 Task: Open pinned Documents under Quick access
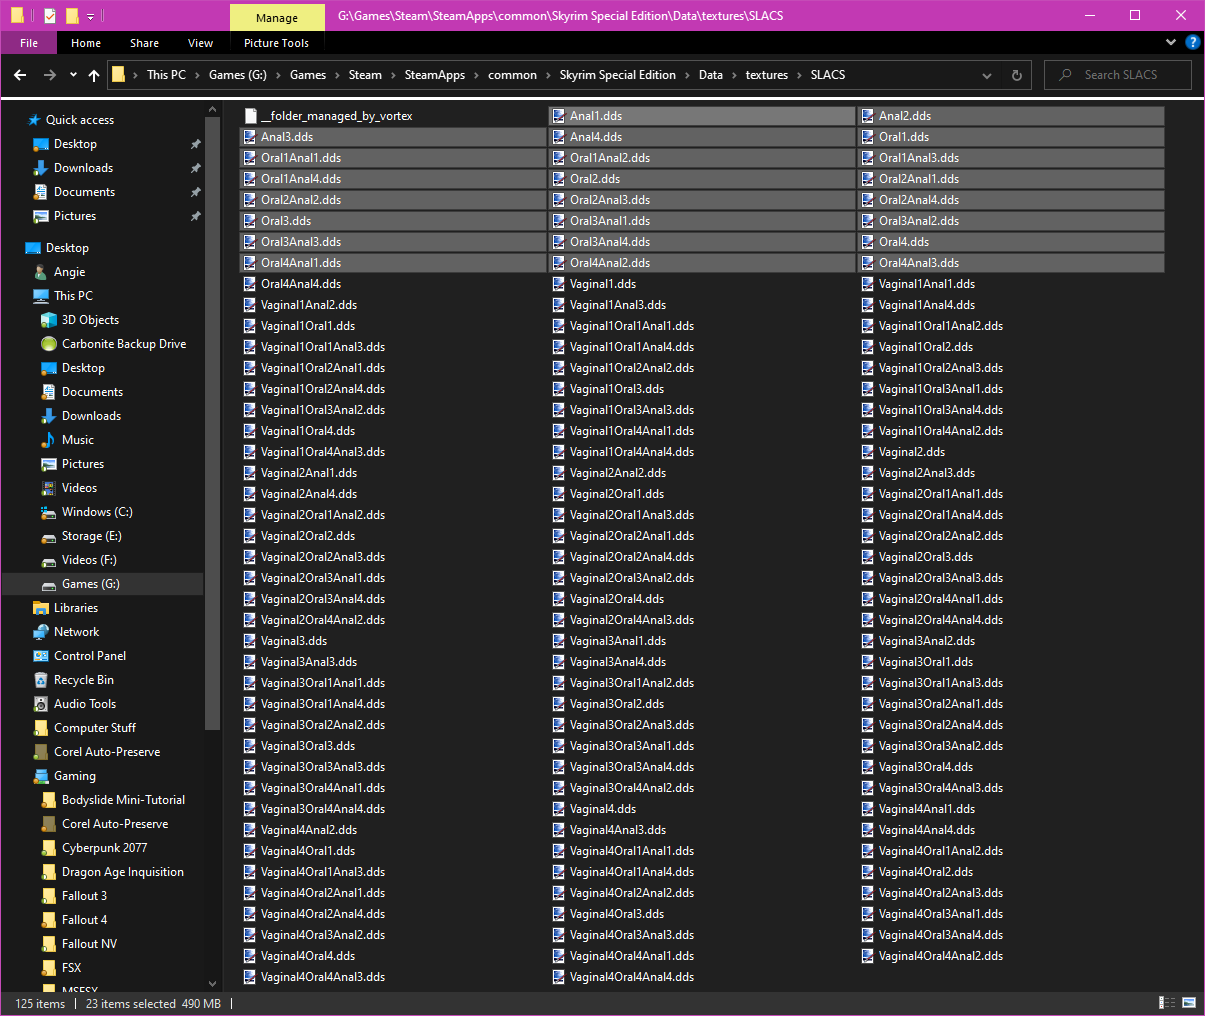click(x=84, y=192)
